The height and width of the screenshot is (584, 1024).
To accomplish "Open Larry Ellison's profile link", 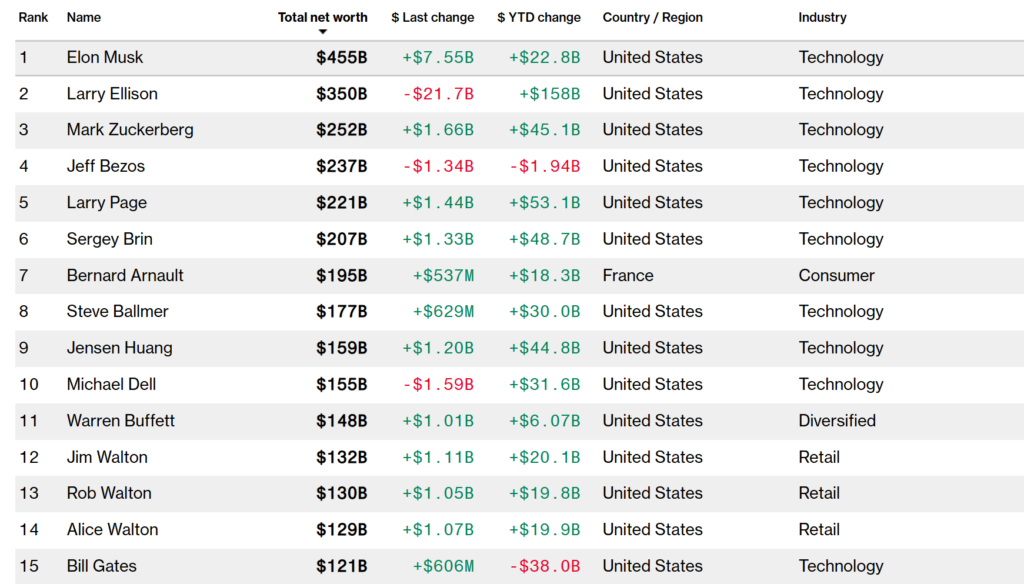I will click(112, 94).
